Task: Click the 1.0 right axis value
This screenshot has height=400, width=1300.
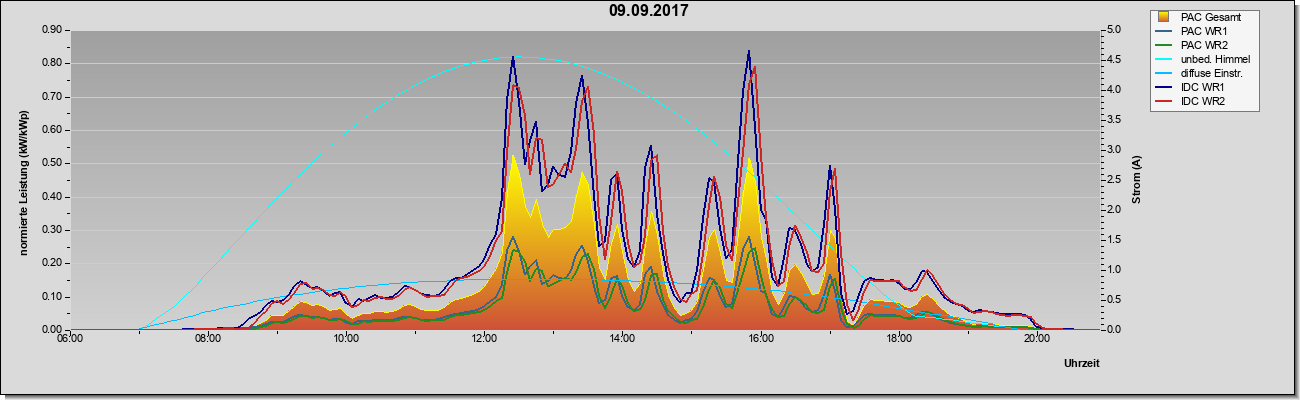Action: coord(1114,269)
